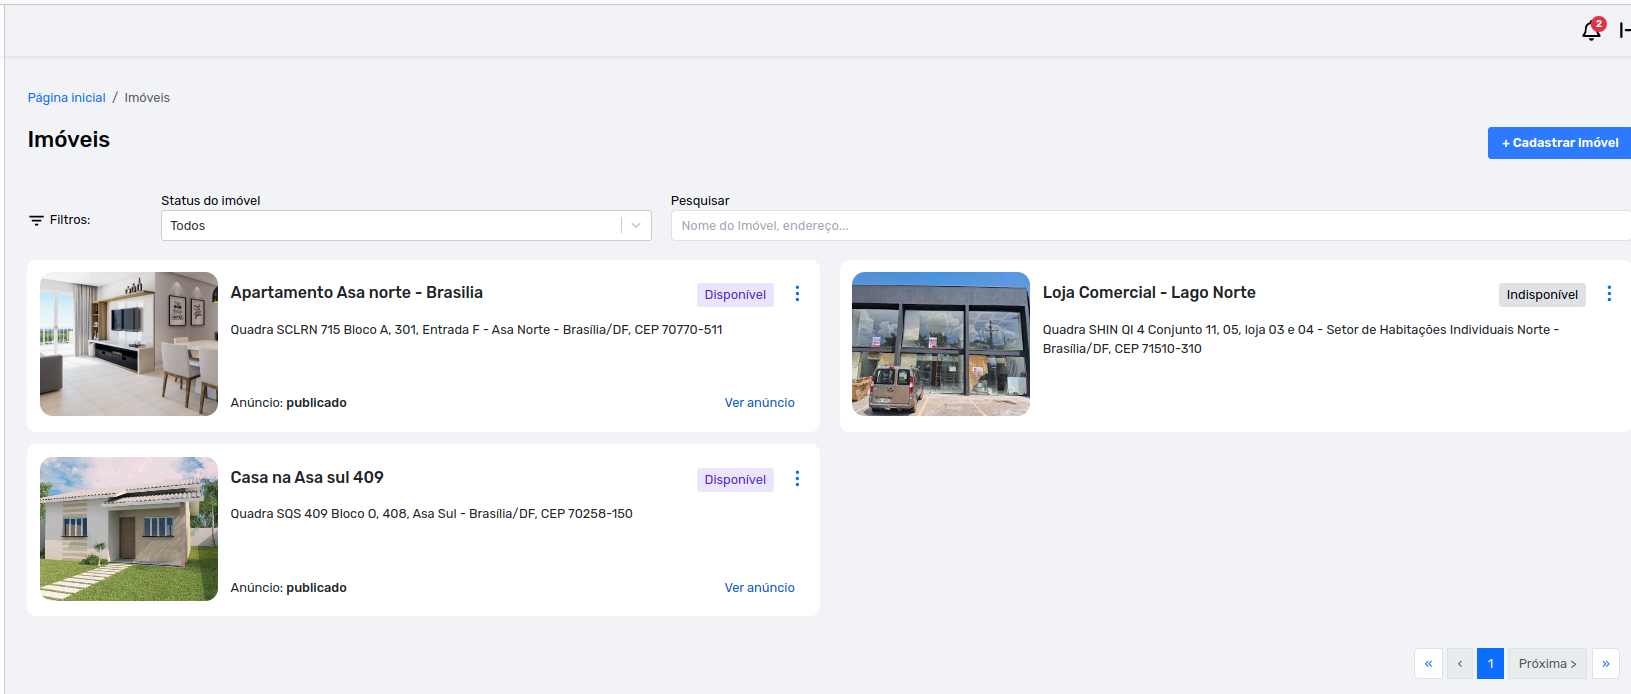Go to last page using double-right arrow

click(x=1606, y=664)
